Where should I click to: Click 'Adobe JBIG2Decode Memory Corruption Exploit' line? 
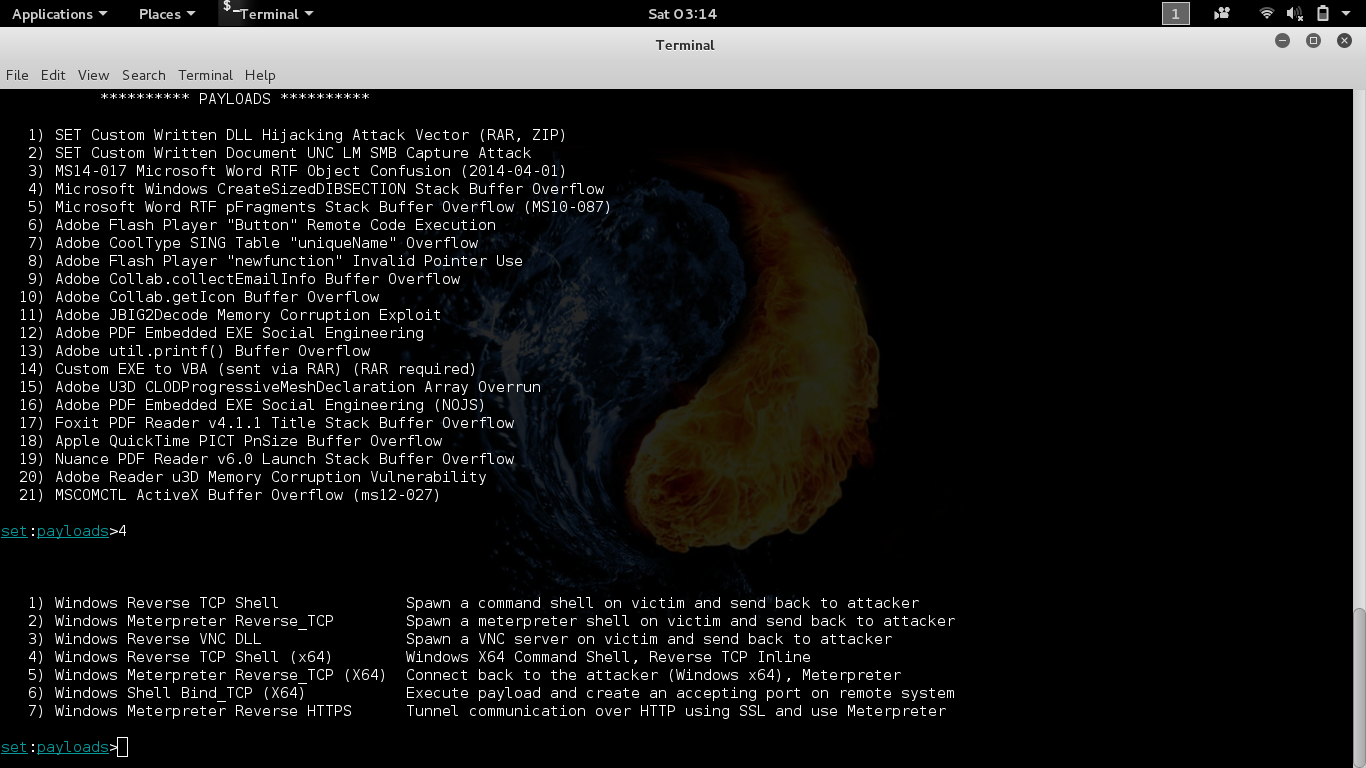pos(248,315)
